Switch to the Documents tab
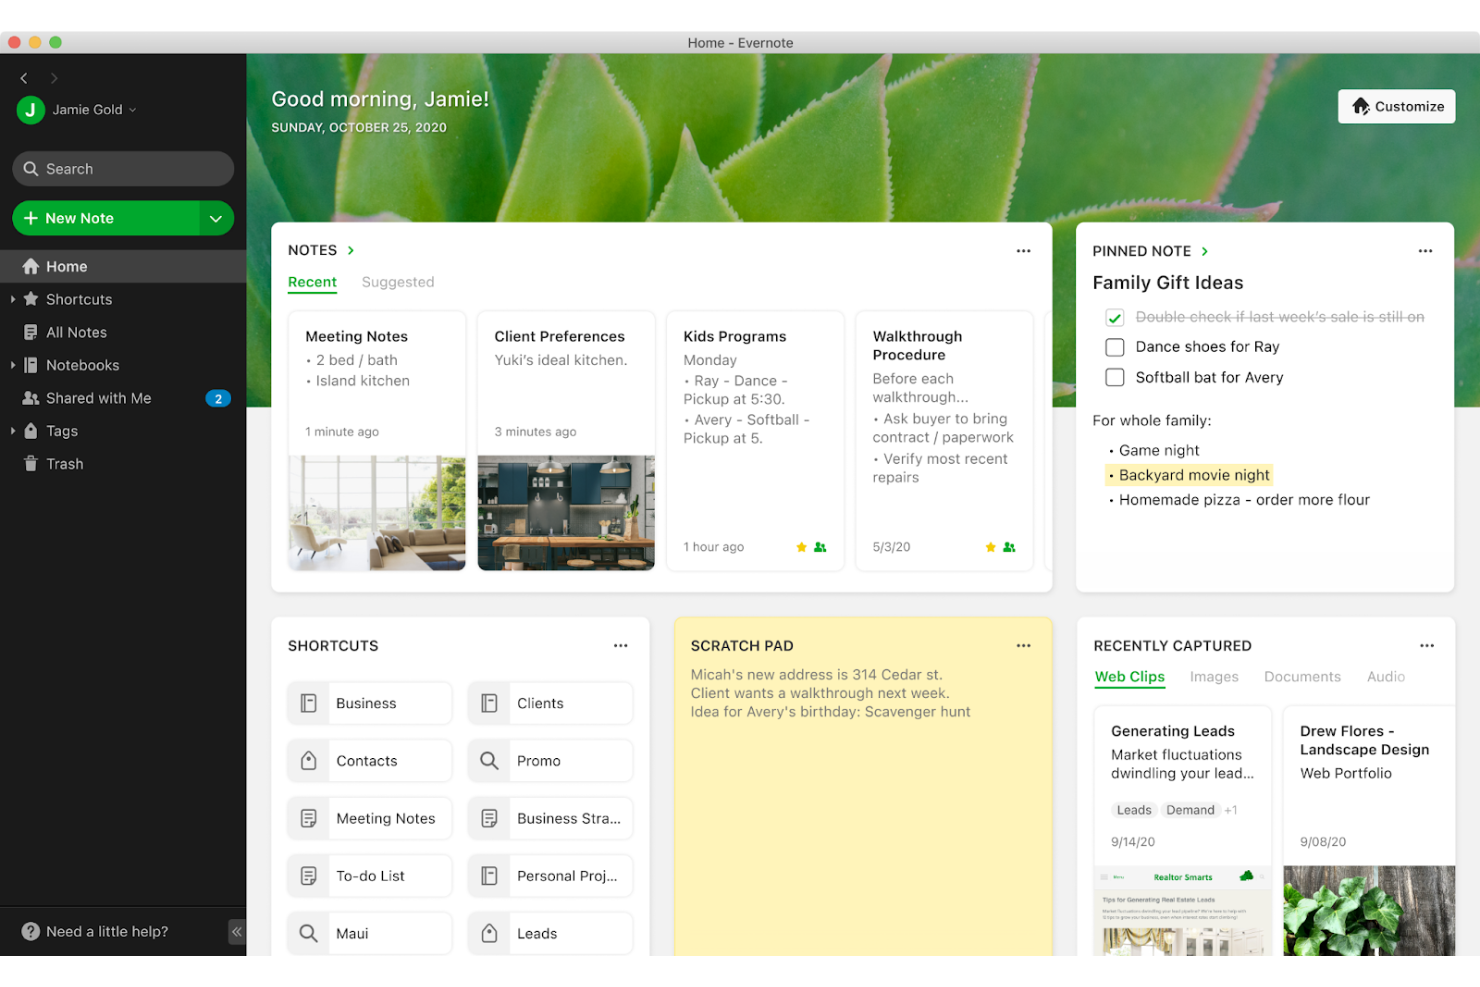The height and width of the screenshot is (987, 1480). (x=1302, y=677)
